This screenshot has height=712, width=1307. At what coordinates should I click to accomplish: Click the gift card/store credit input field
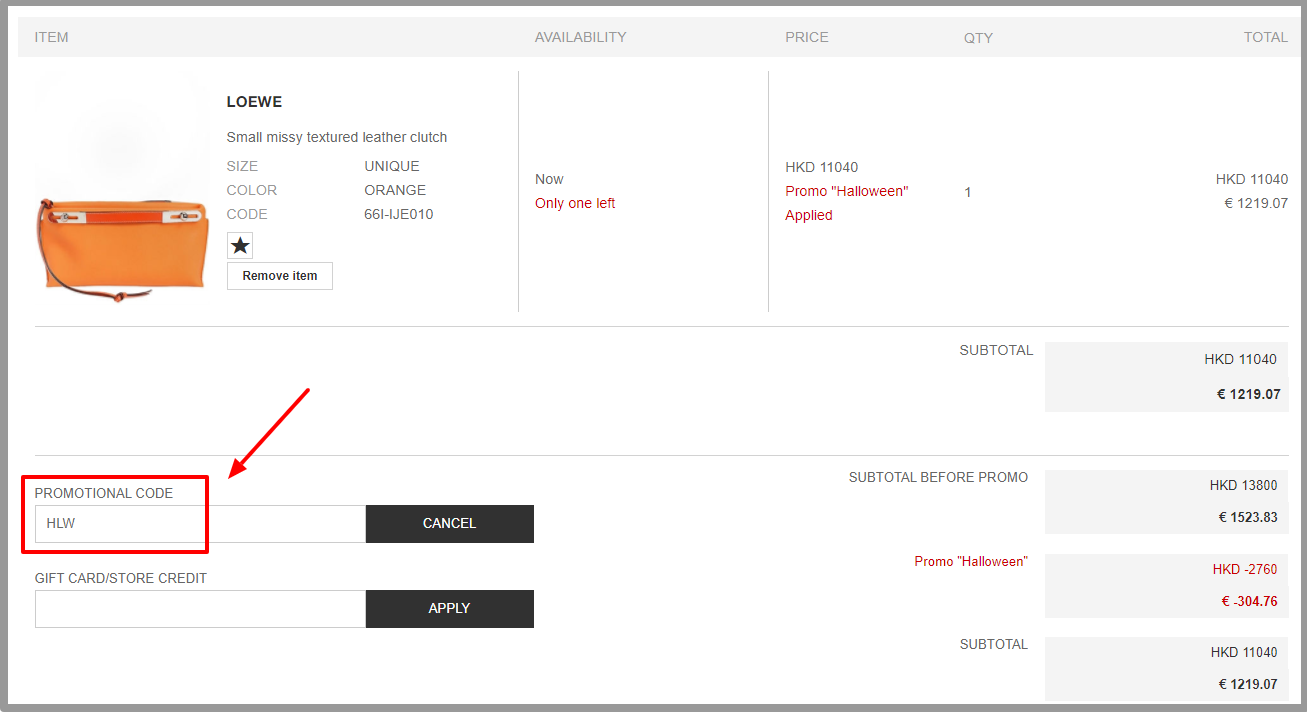point(200,609)
